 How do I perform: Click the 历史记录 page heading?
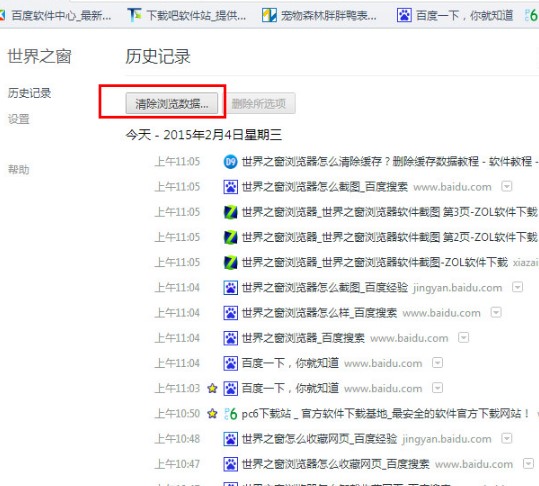(158, 56)
